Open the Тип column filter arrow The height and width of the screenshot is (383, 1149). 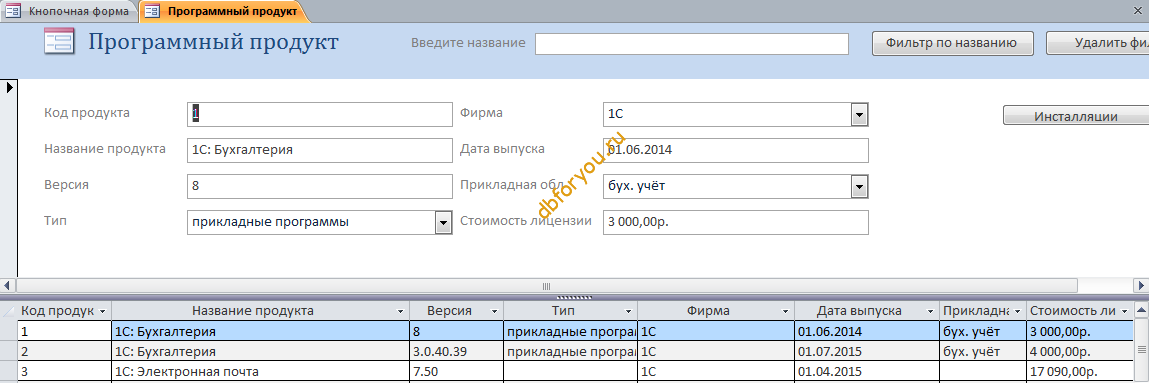pyautogui.click(x=628, y=311)
